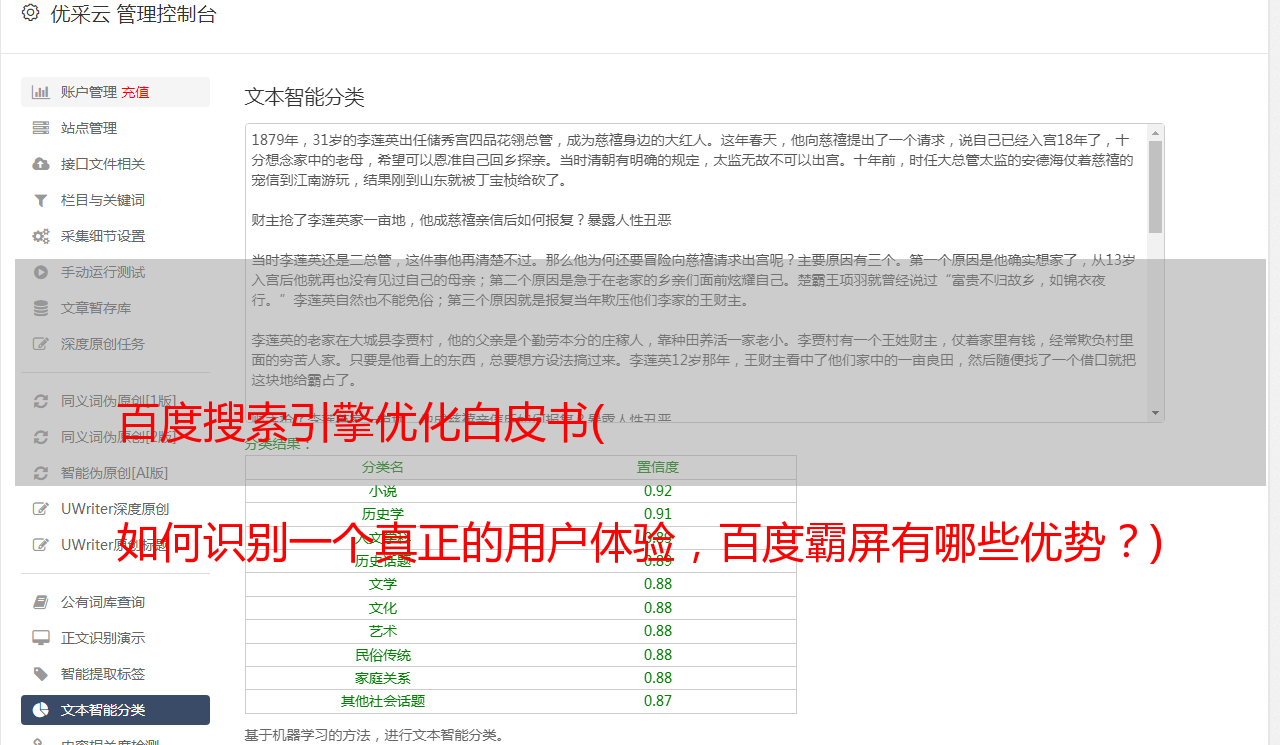Click the text area scrollbar down arrow

1155,413
